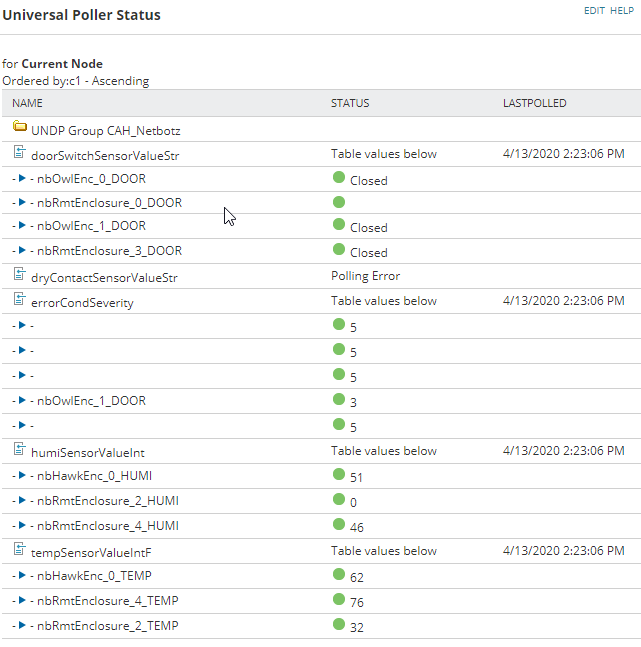Click green status dot for nbRmtEnclosure_3_DOOR
The image size is (641, 647).
point(339,249)
